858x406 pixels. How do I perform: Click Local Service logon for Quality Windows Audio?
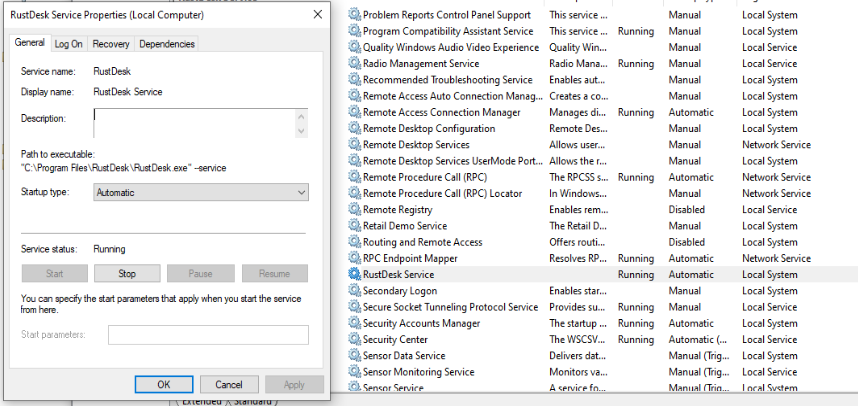(x=769, y=48)
